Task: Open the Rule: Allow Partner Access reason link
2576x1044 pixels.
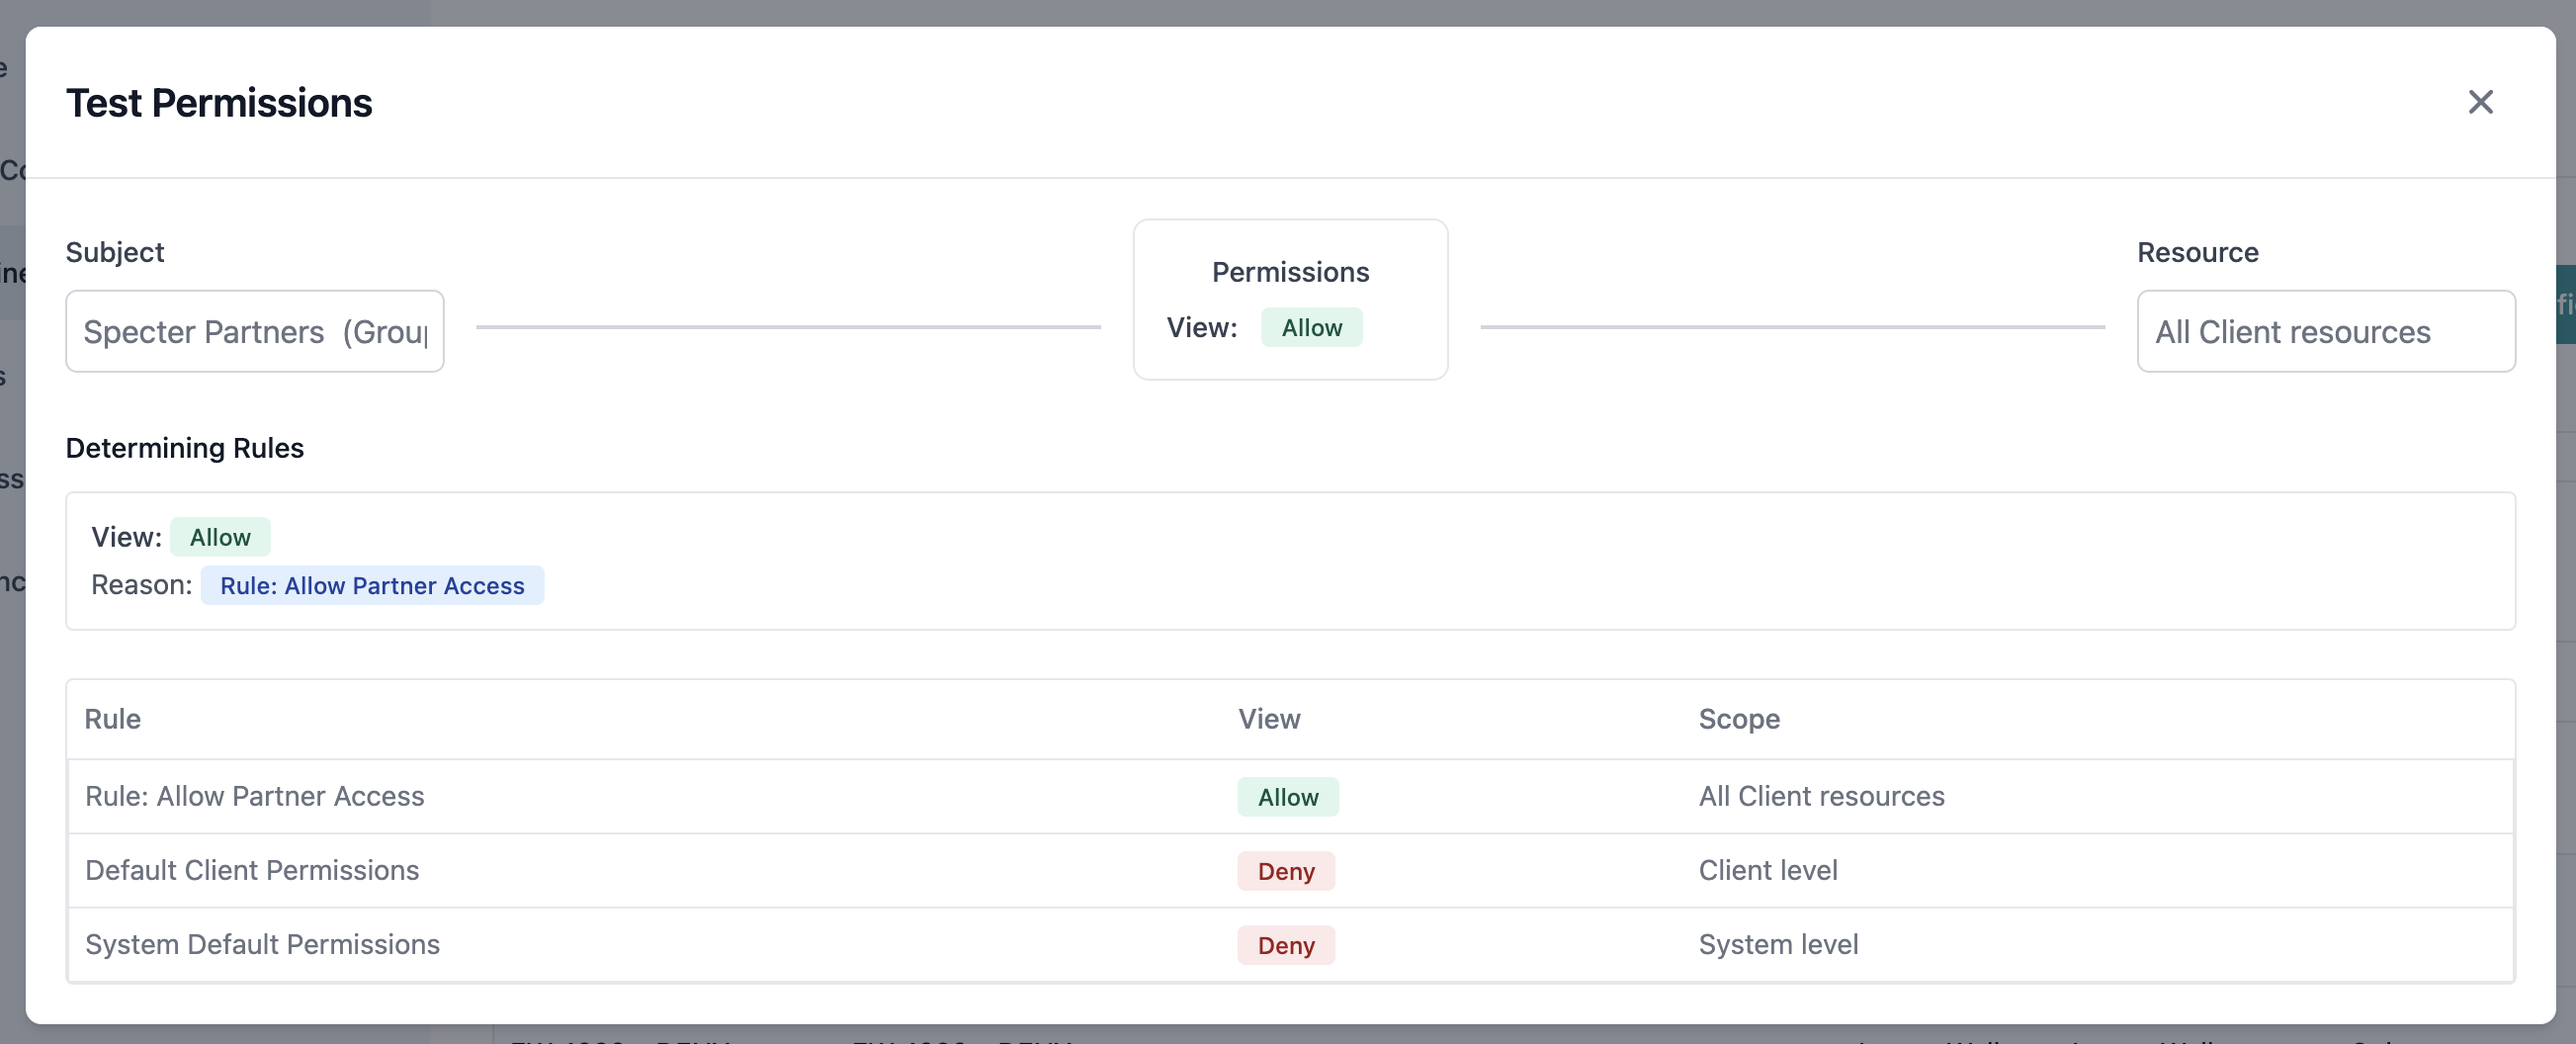Action: (372, 585)
